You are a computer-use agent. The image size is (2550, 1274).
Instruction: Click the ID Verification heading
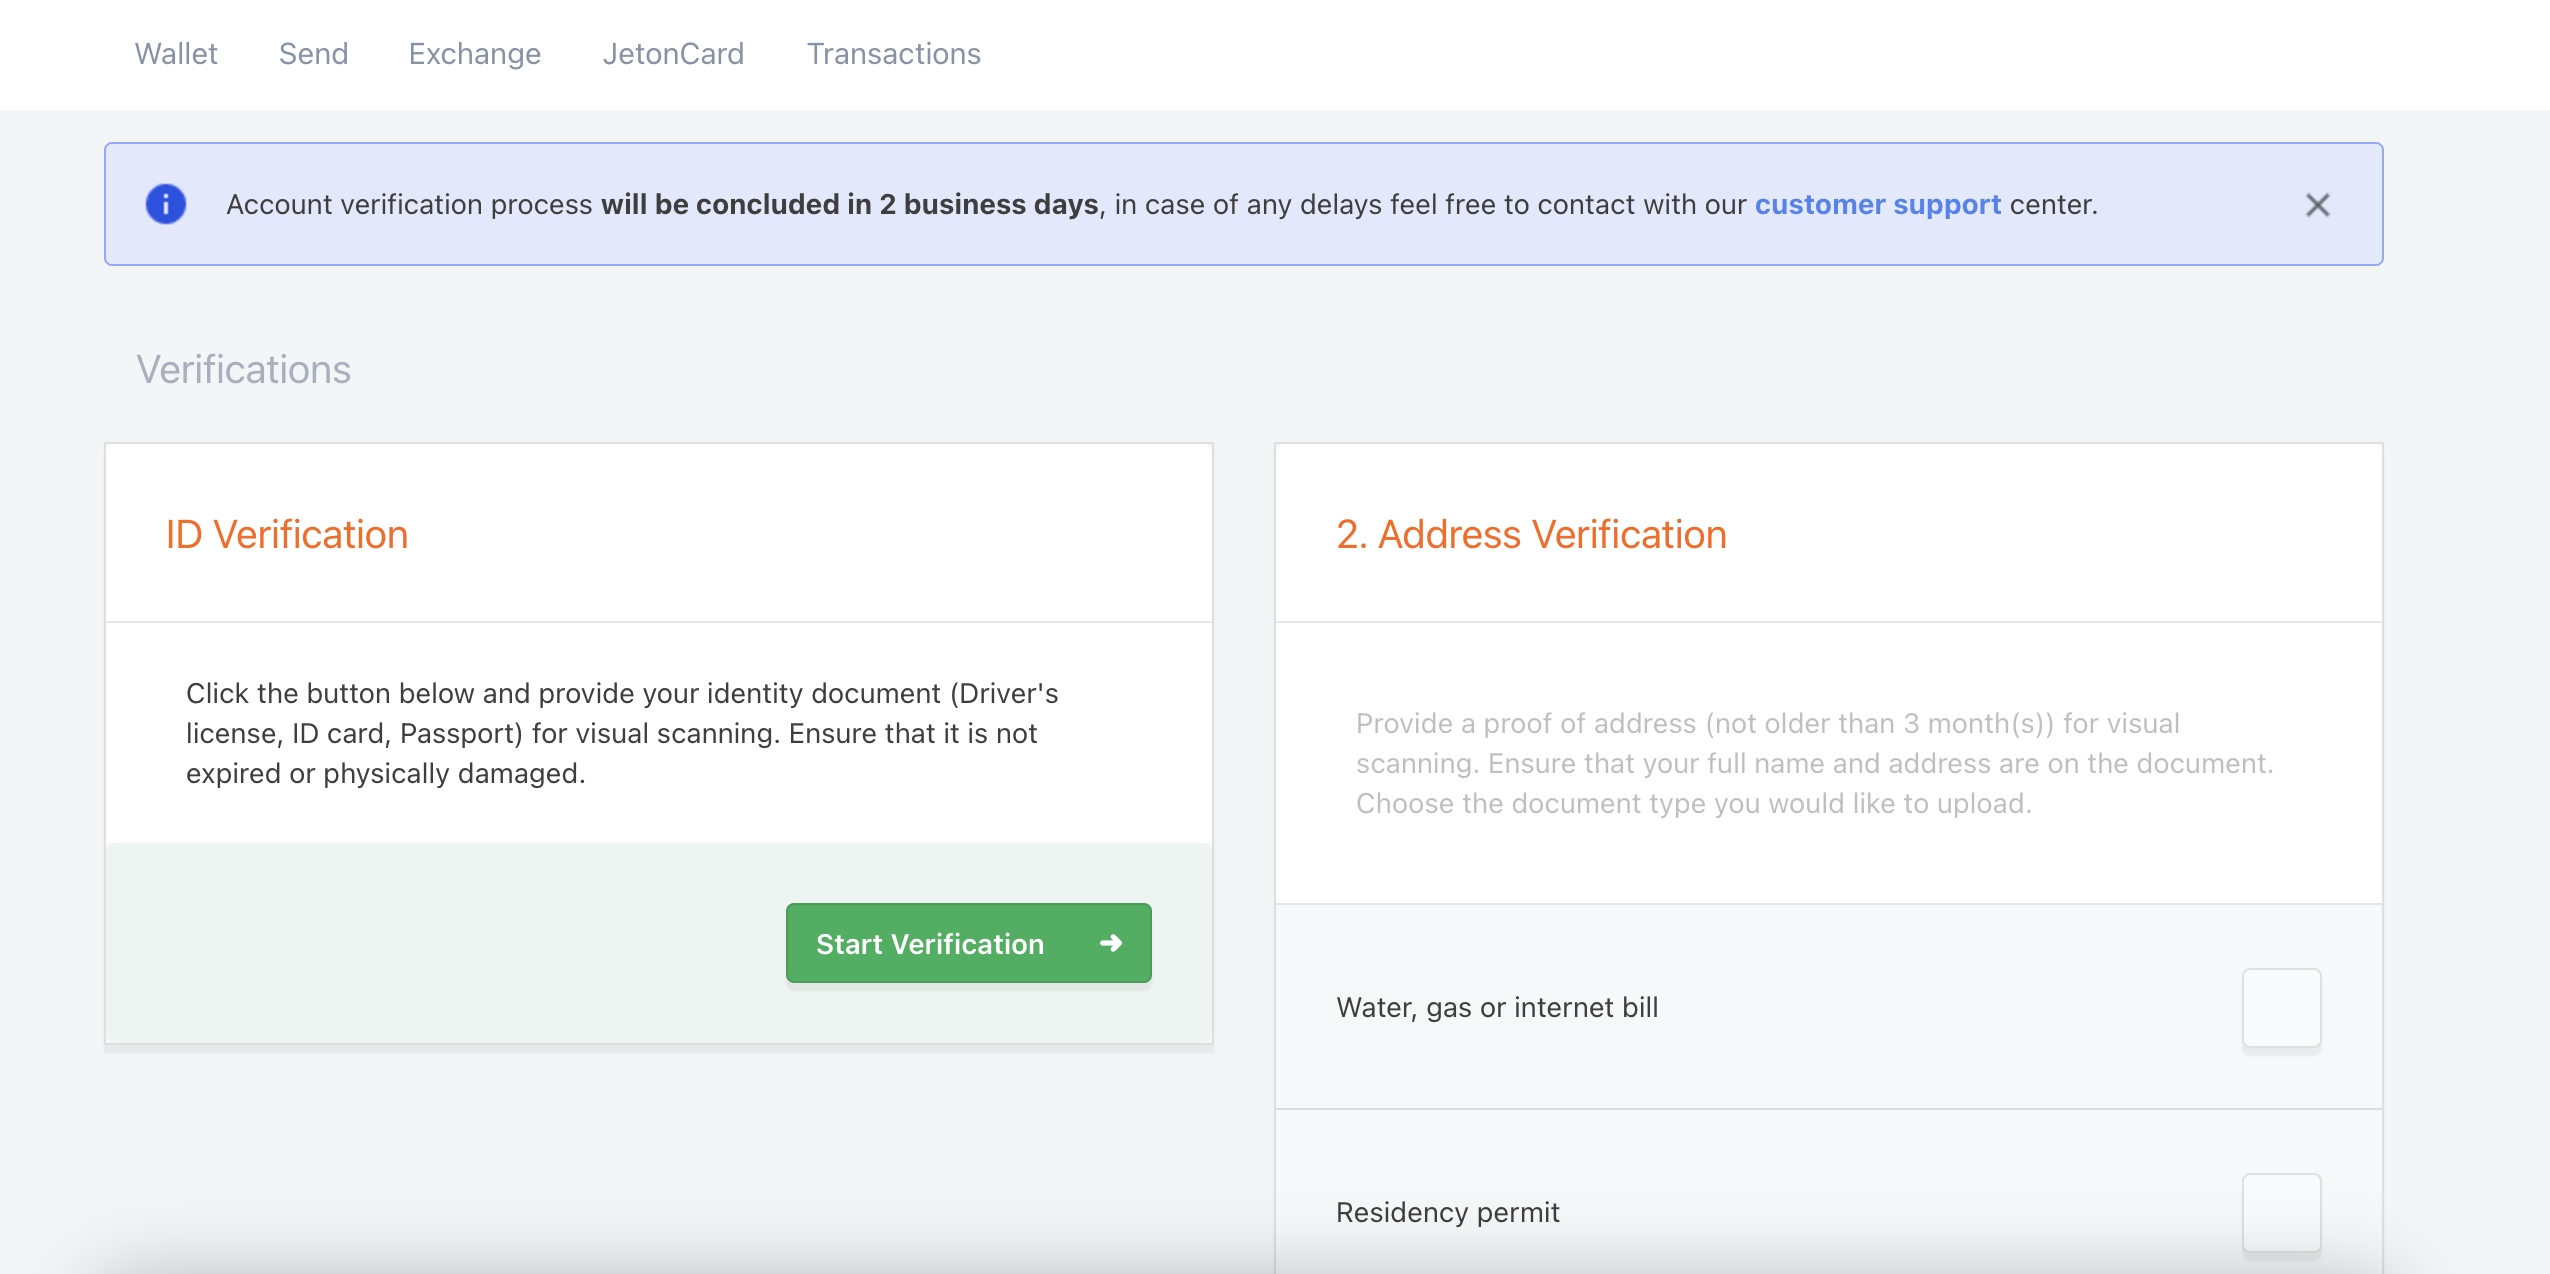pos(287,534)
